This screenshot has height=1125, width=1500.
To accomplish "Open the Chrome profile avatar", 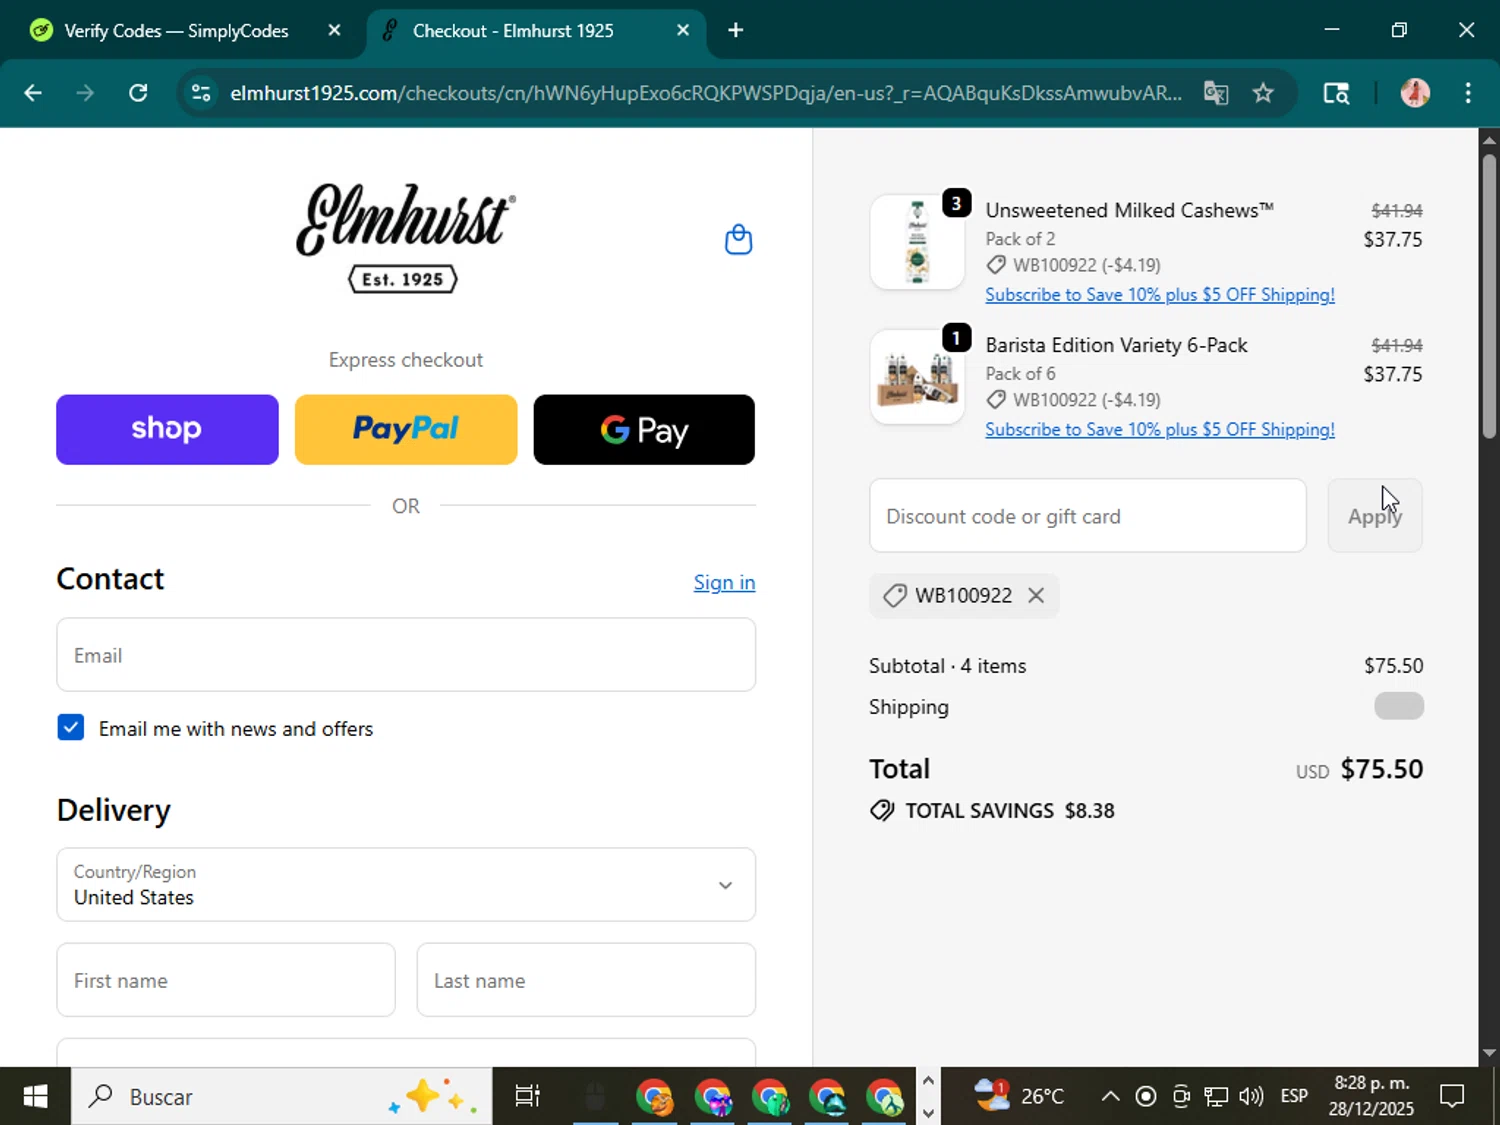I will coord(1415,93).
